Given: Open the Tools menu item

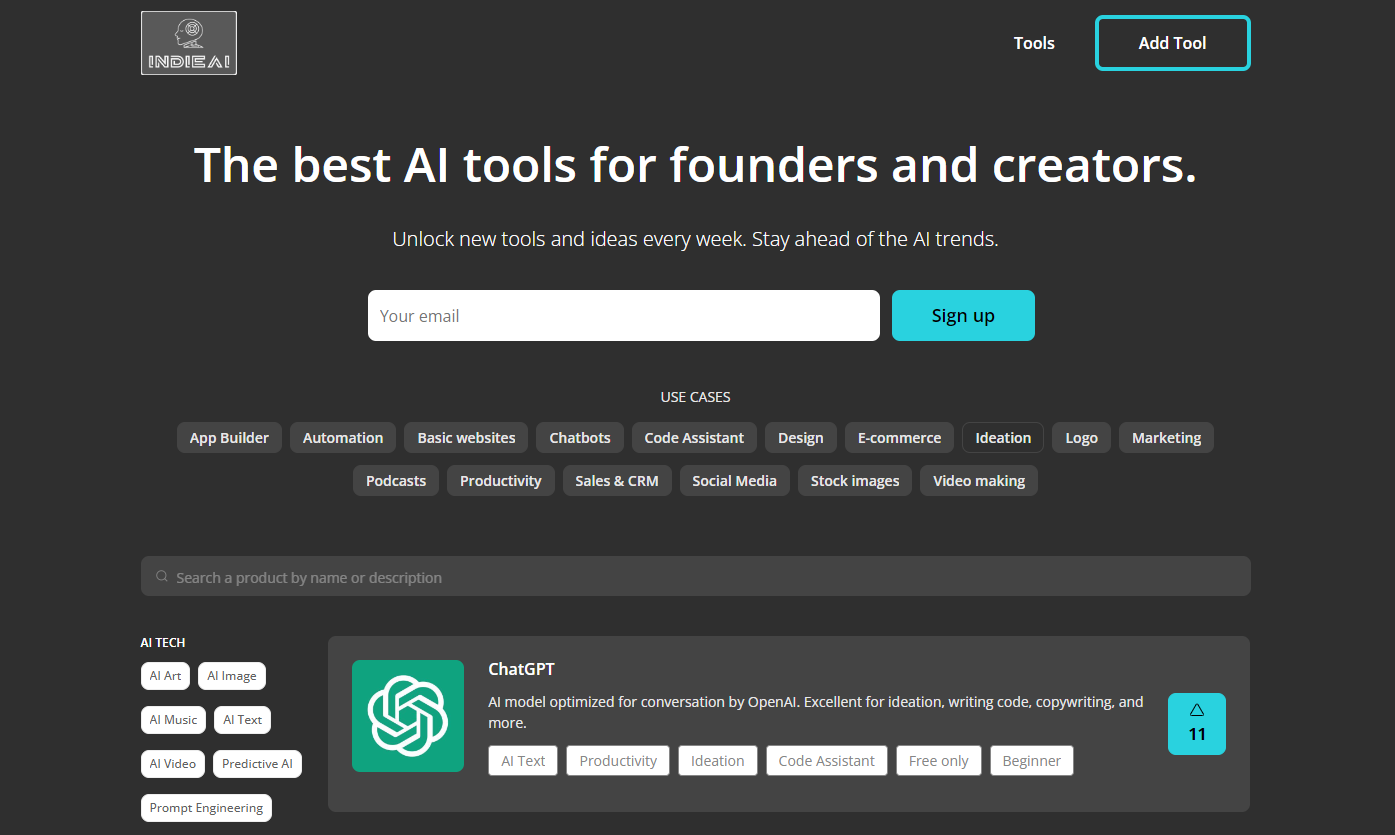Looking at the screenshot, I should [1034, 43].
